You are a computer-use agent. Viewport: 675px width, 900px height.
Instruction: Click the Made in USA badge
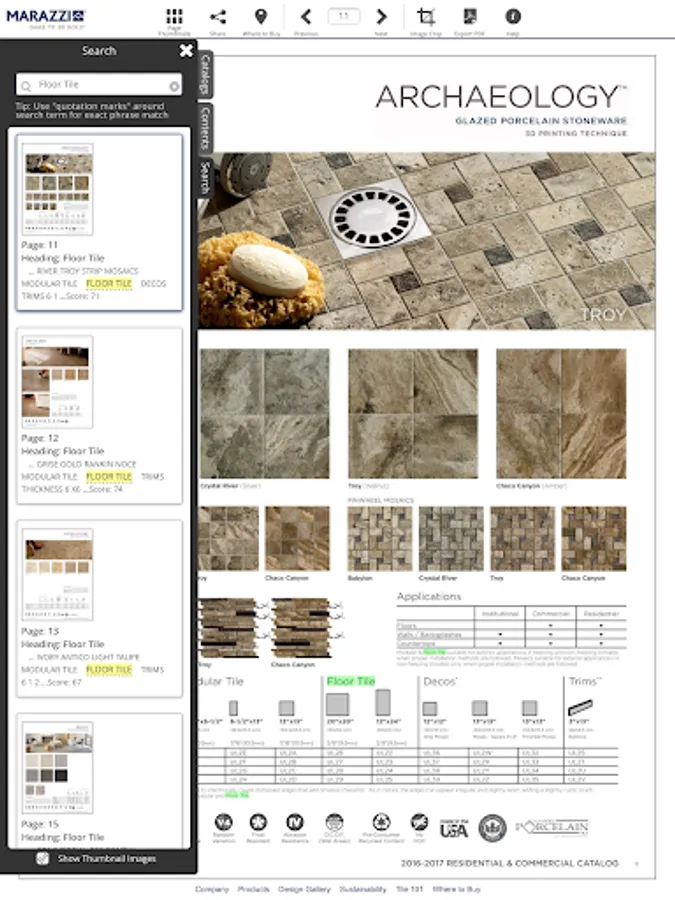click(x=454, y=827)
